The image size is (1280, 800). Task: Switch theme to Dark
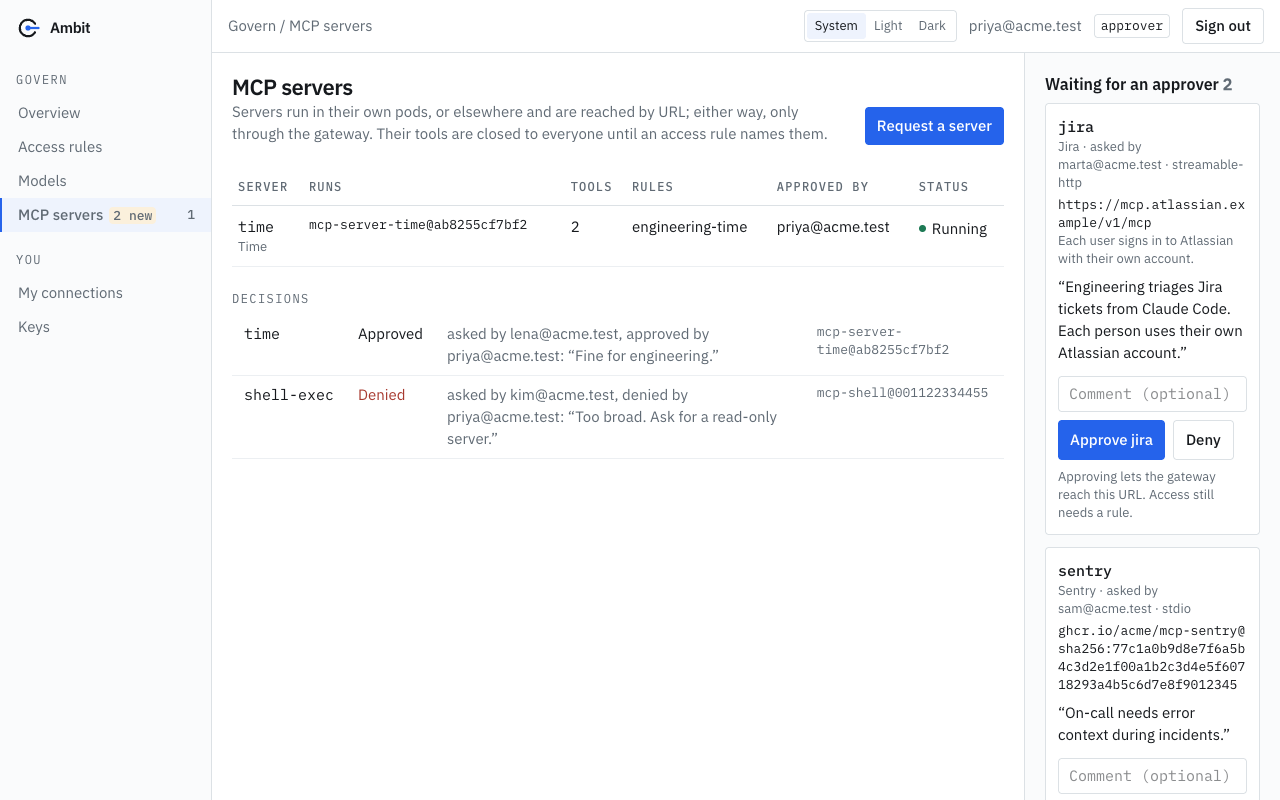(932, 26)
